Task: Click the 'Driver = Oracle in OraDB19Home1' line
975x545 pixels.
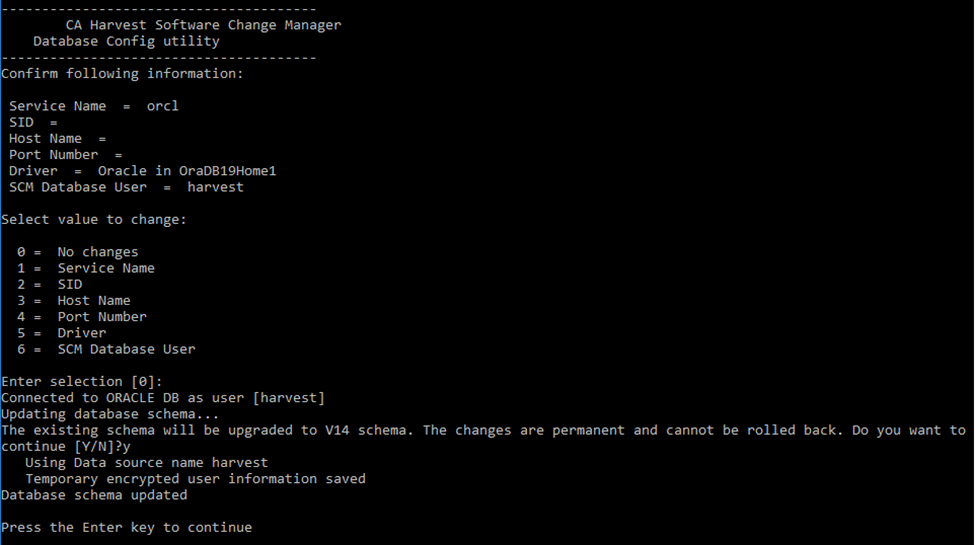Action: (142, 171)
